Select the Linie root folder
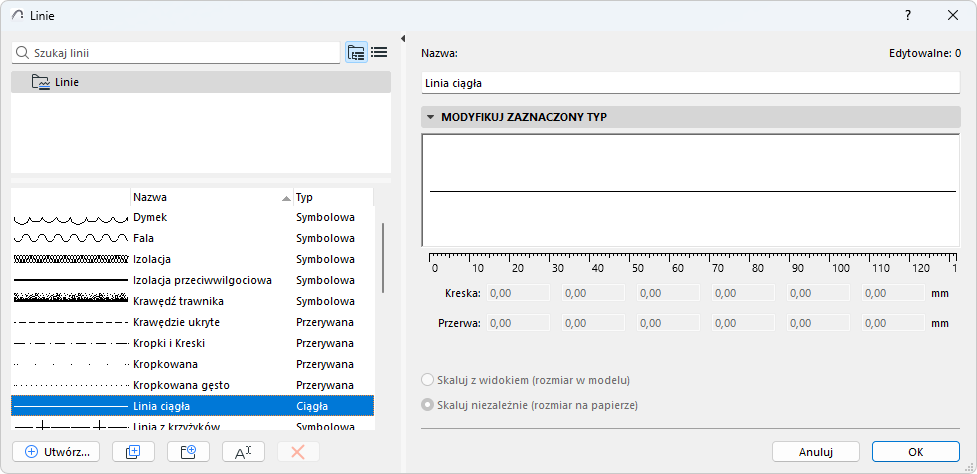The image size is (977, 474). click(x=201, y=82)
